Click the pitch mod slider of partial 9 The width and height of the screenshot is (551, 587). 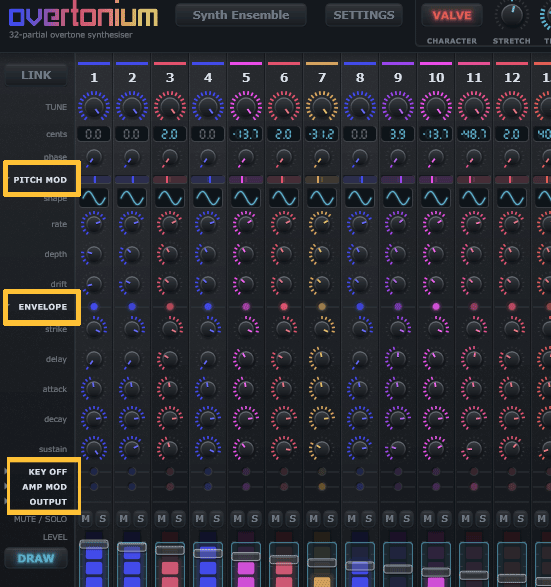click(x=398, y=180)
